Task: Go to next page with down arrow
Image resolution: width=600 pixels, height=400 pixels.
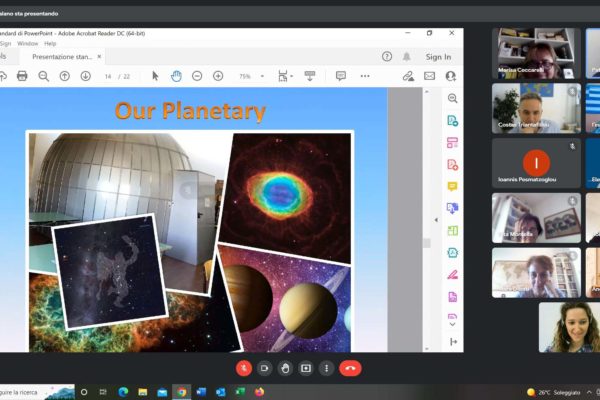Action: click(x=85, y=76)
